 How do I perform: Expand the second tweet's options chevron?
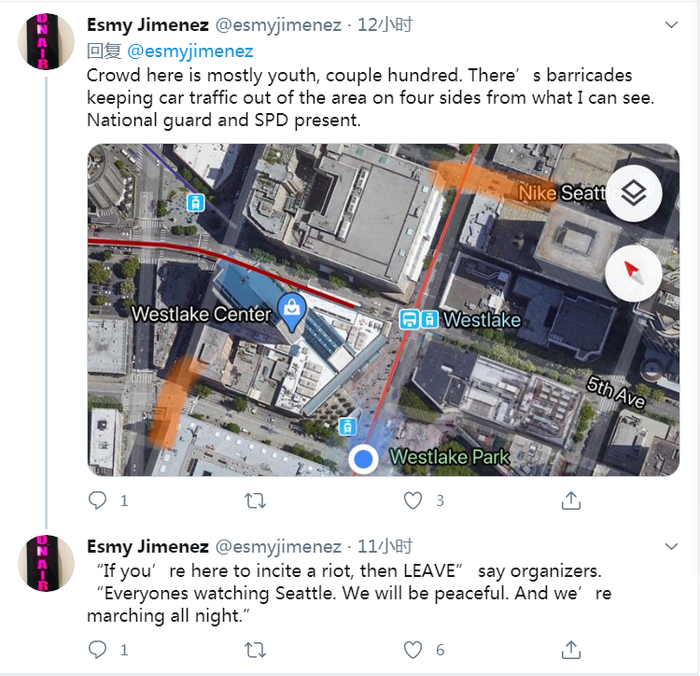pyautogui.click(x=672, y=546)
